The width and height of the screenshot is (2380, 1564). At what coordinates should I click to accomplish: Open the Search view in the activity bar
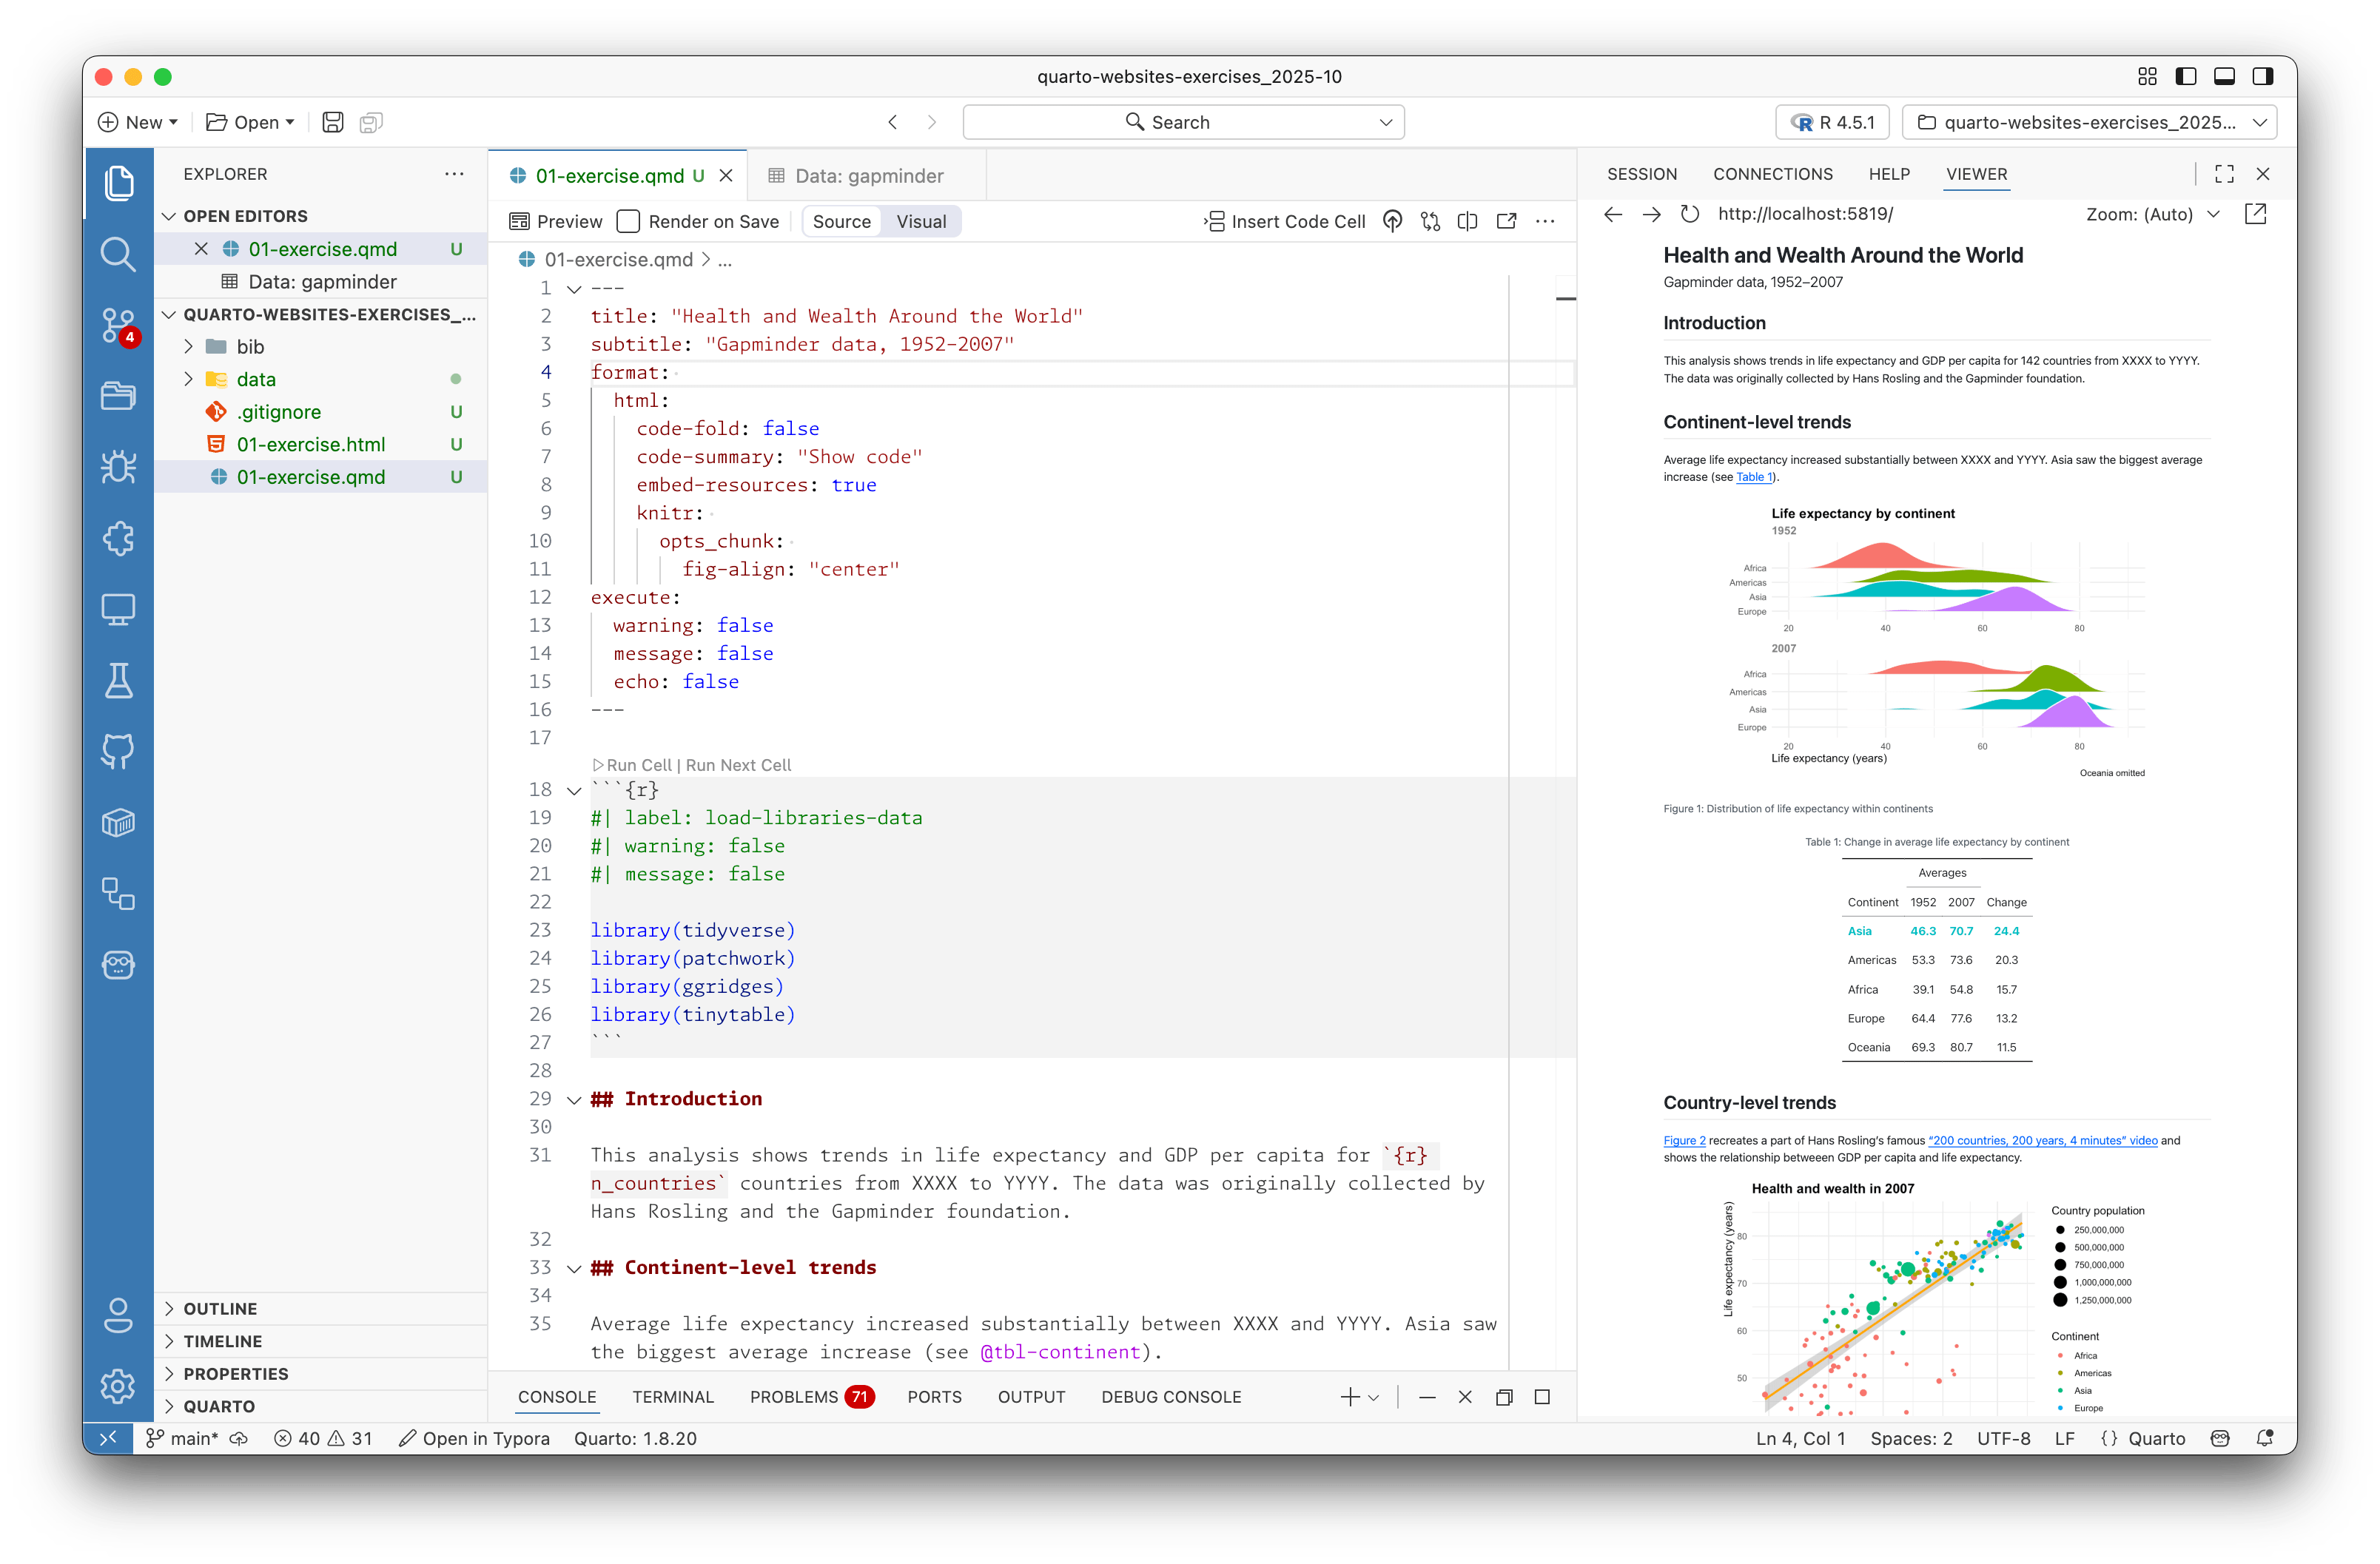tap(118, 254)
